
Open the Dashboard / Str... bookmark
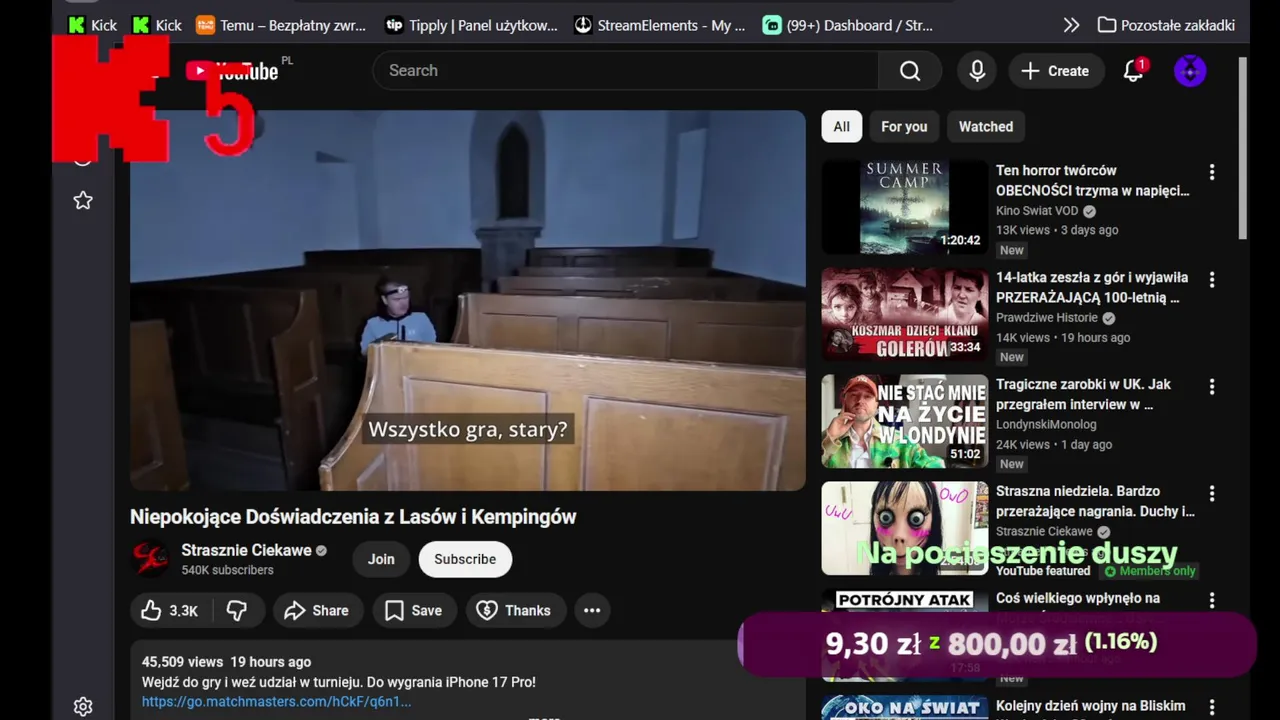[x=848, y=25]
